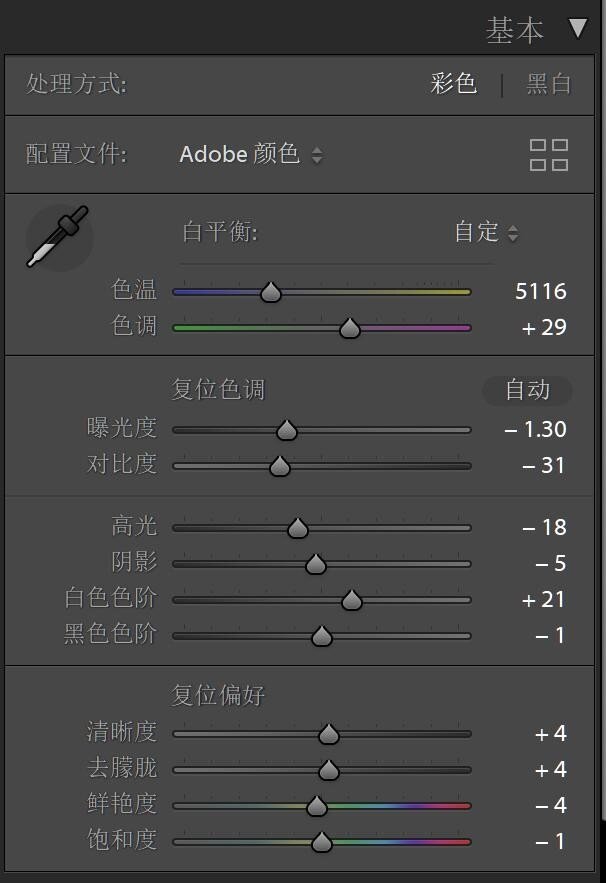Open the Adobe 颜色 profile dropdown
The image size is (606, 883).
[x=251, y=155]
